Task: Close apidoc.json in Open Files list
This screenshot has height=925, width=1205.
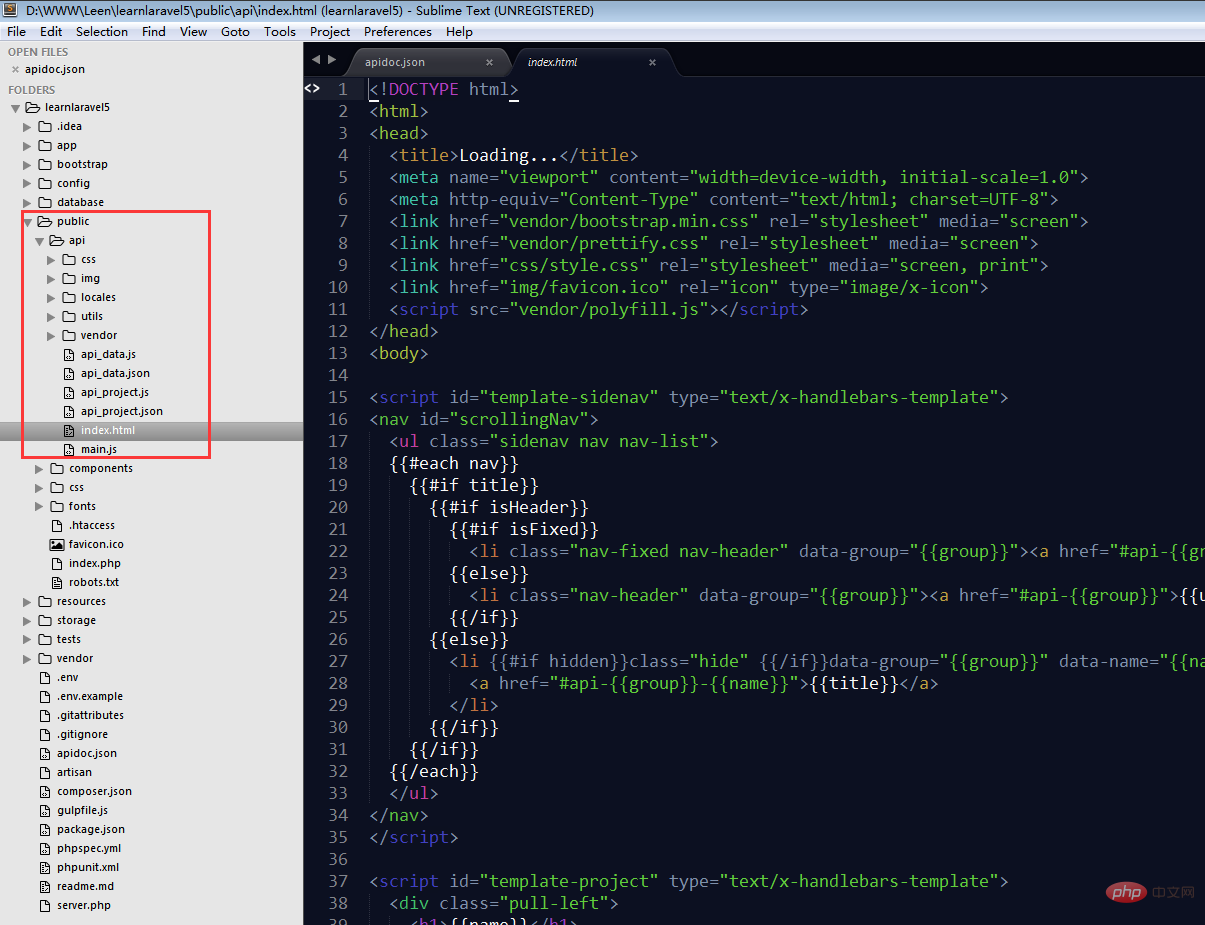Action: point(15,69)
